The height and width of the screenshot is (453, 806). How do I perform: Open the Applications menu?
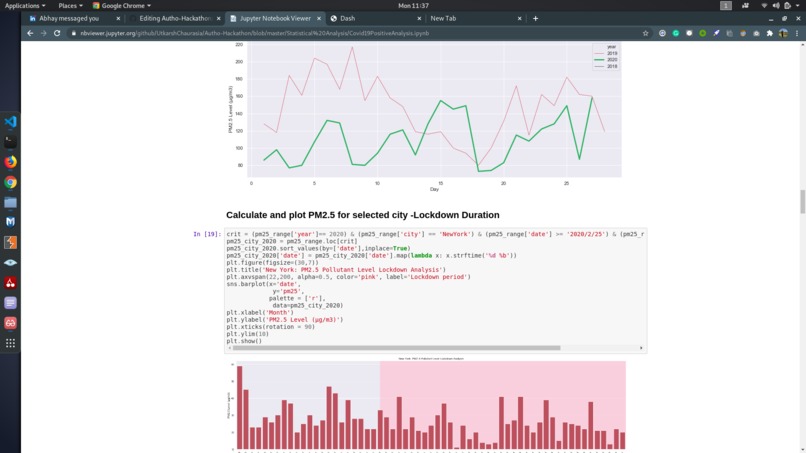click(25, 6)
